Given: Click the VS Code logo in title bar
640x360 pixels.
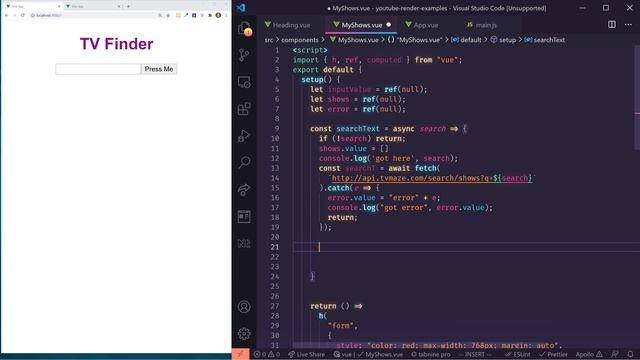Looking at the screenshot, I should (241, 8).
